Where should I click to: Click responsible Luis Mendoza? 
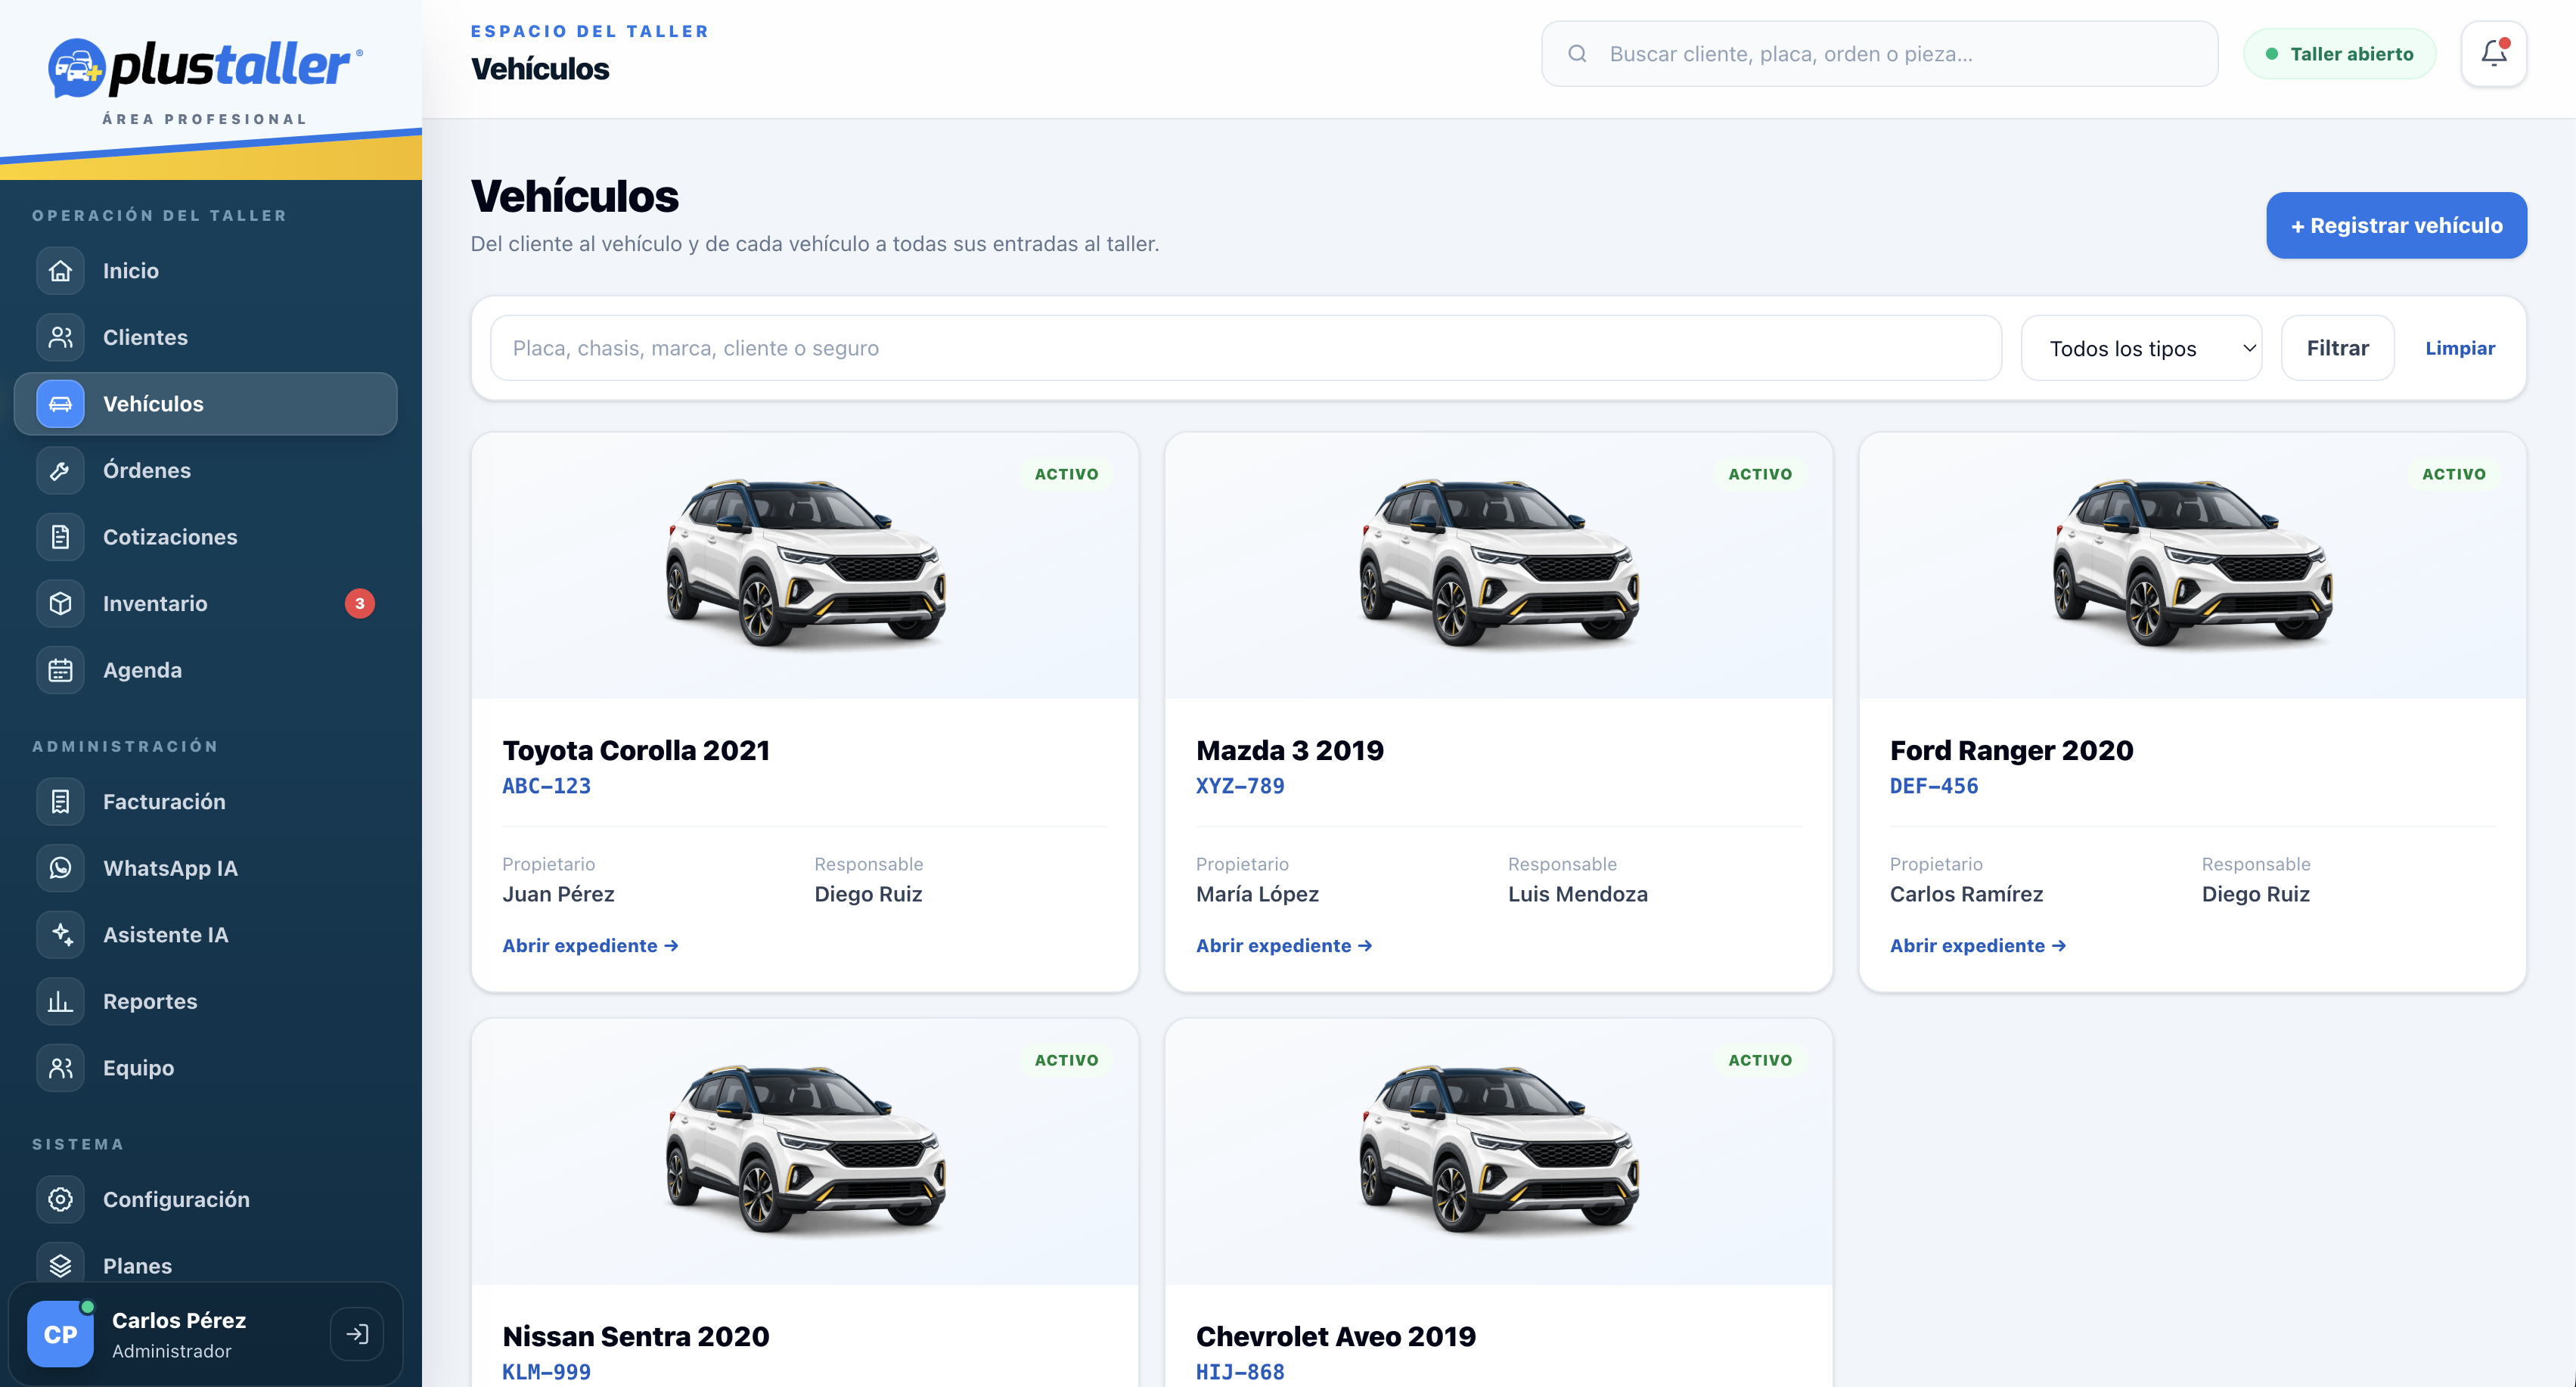click(x=1578, y=894)
